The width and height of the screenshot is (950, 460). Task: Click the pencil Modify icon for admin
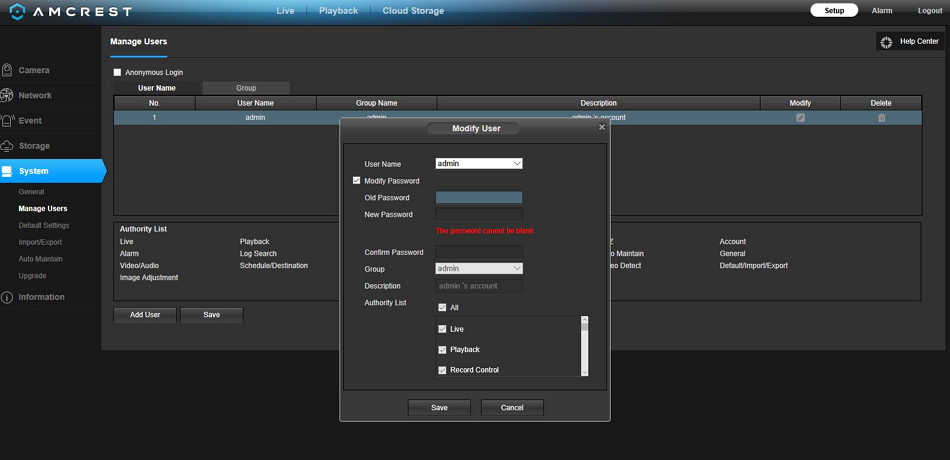point(800,118)
